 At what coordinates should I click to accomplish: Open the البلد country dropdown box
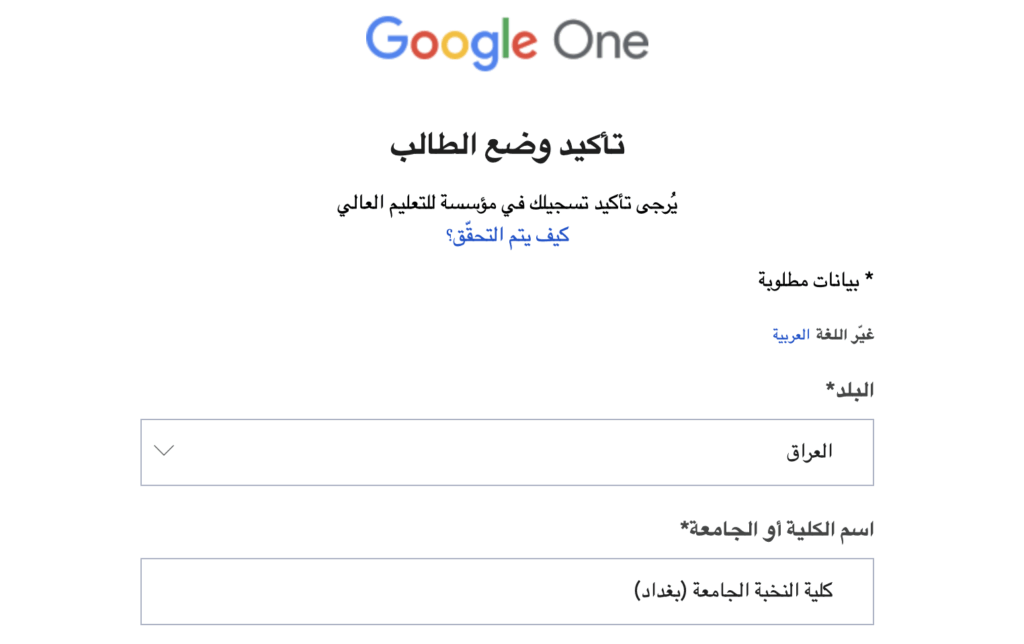[x=507, y=452]
